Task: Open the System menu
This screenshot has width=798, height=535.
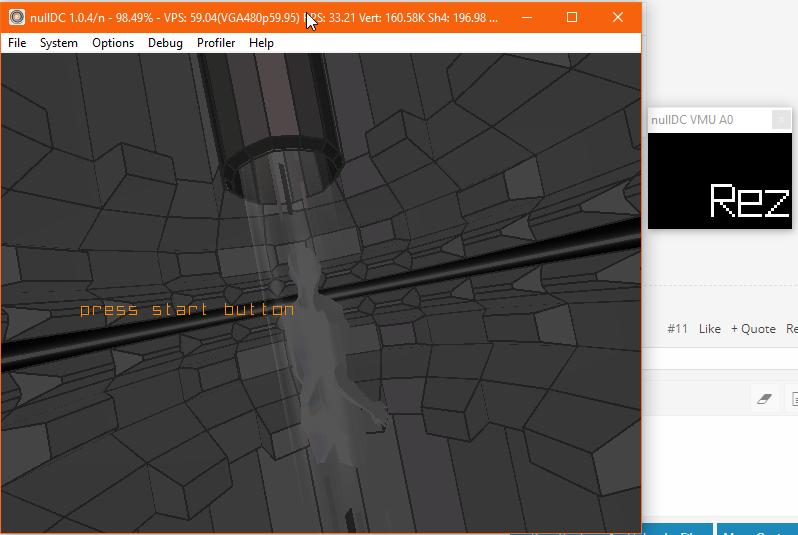Action: coord(59,43)
